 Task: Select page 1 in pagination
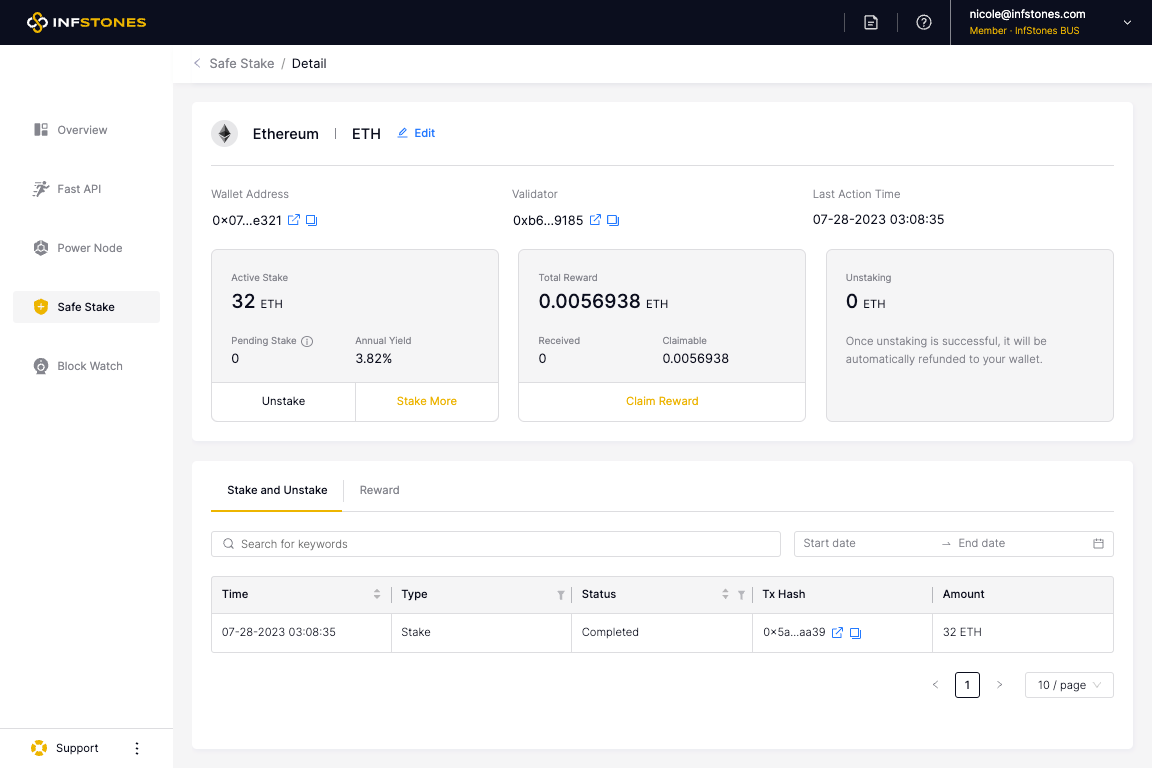pos(967,685)
